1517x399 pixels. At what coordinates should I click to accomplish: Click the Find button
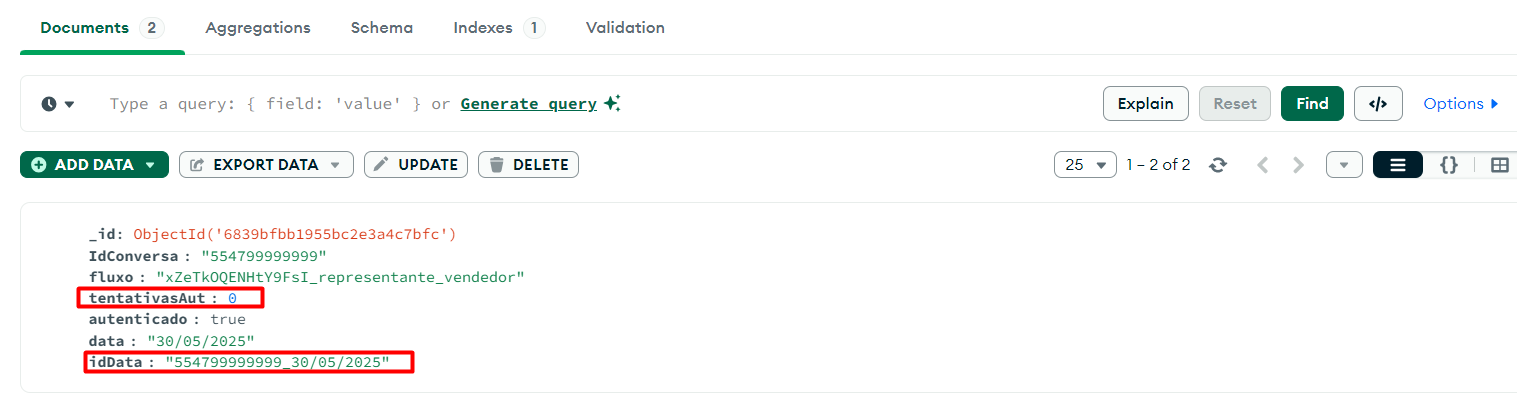(1312, 103)
